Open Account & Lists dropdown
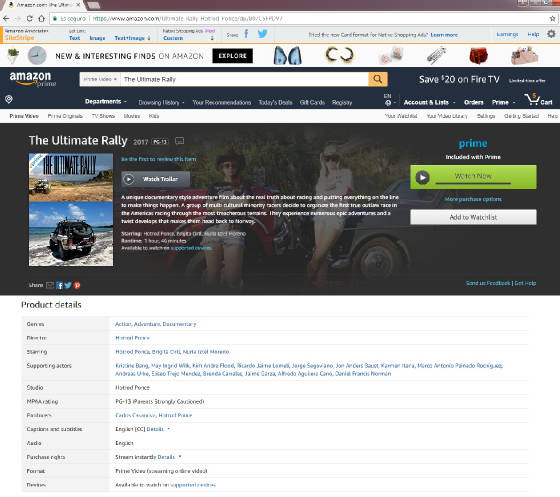Viewport: 560px width, 497px height. tap(429, 102)
